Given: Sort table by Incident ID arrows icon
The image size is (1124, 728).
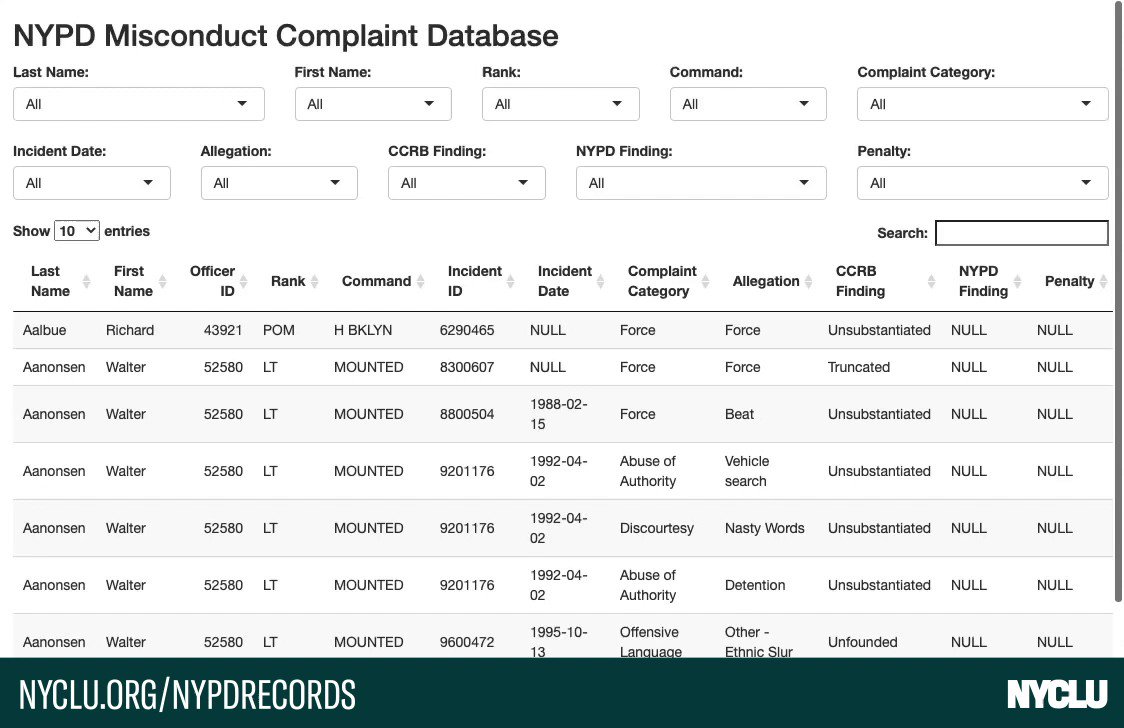Looking at the screenshot, I should [x=510, y=282].
